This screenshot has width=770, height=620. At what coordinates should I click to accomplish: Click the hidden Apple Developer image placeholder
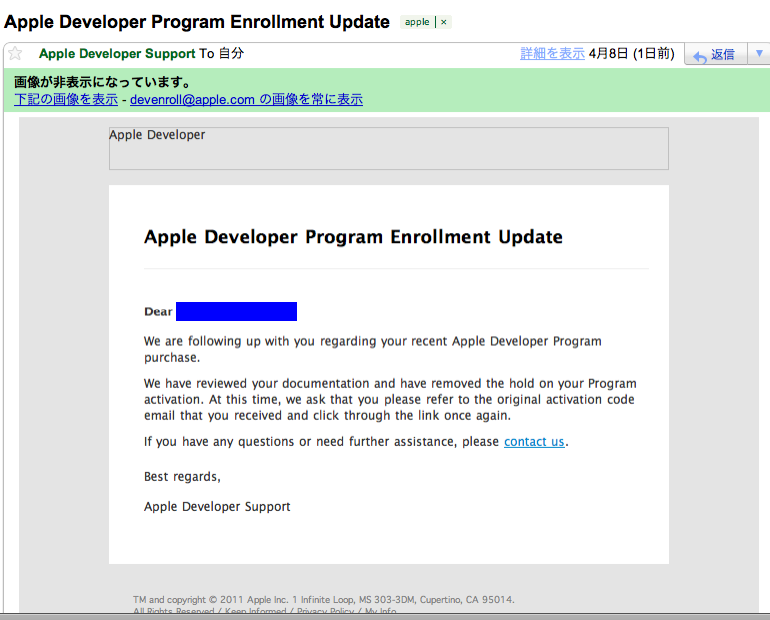[x=388, y=148]
